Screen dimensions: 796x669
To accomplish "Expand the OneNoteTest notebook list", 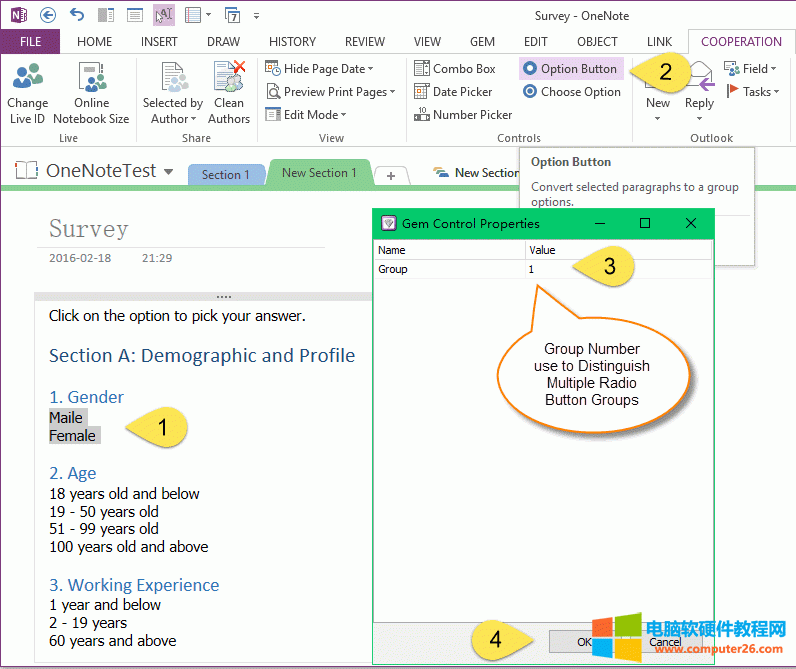I will click(x=168, y=172).
